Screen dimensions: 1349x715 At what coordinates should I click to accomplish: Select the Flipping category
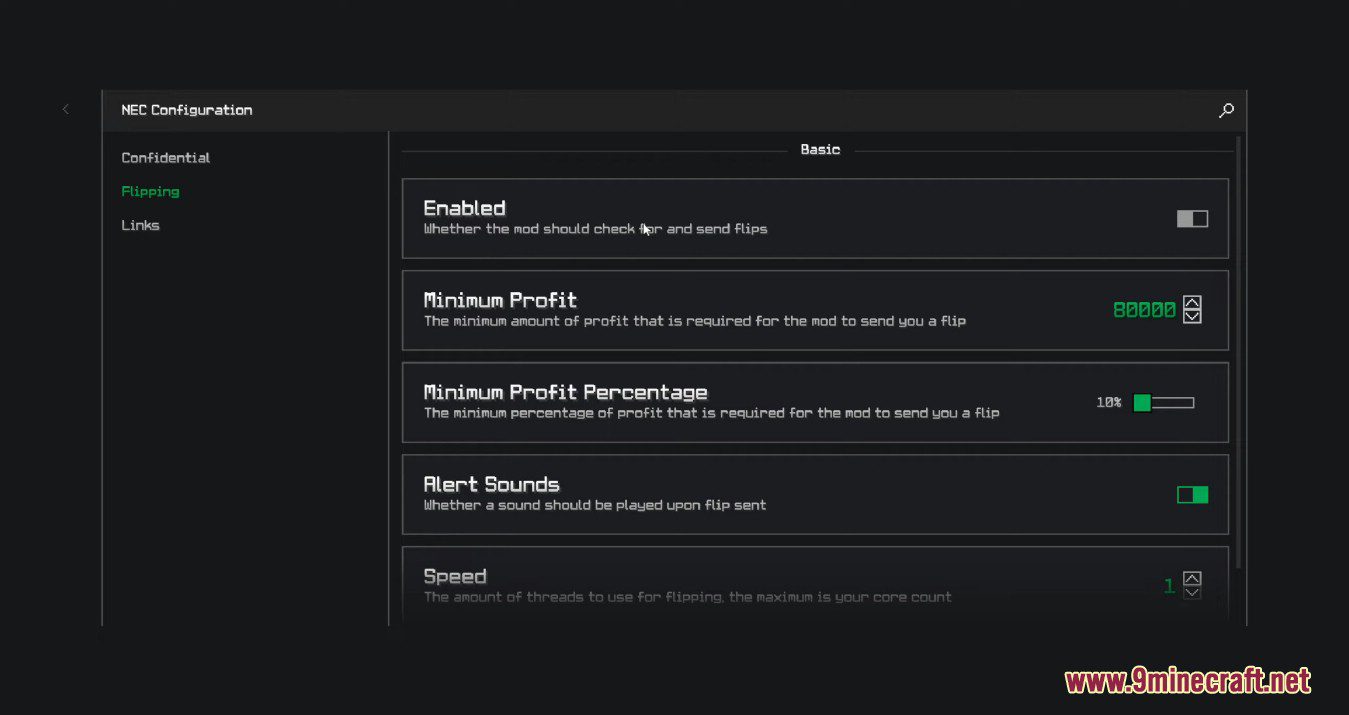[150, 191]
